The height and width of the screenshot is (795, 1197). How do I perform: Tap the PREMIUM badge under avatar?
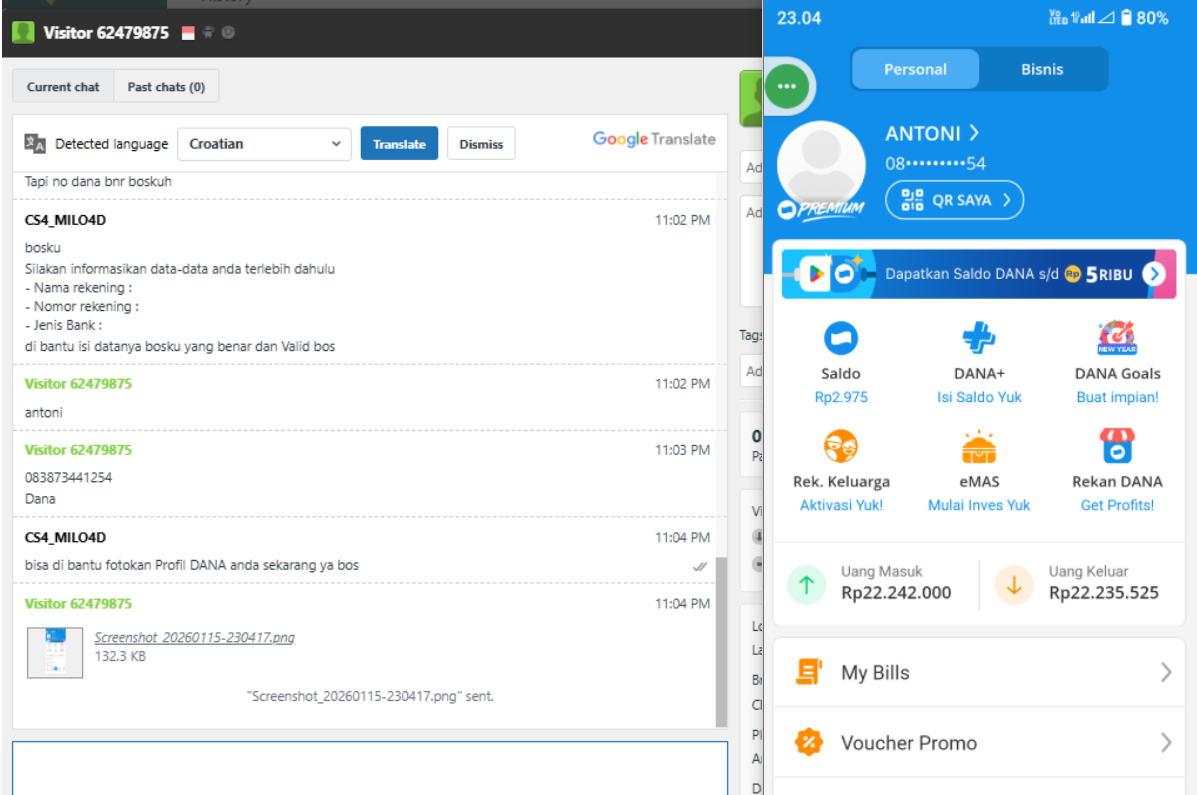[821, 208]
